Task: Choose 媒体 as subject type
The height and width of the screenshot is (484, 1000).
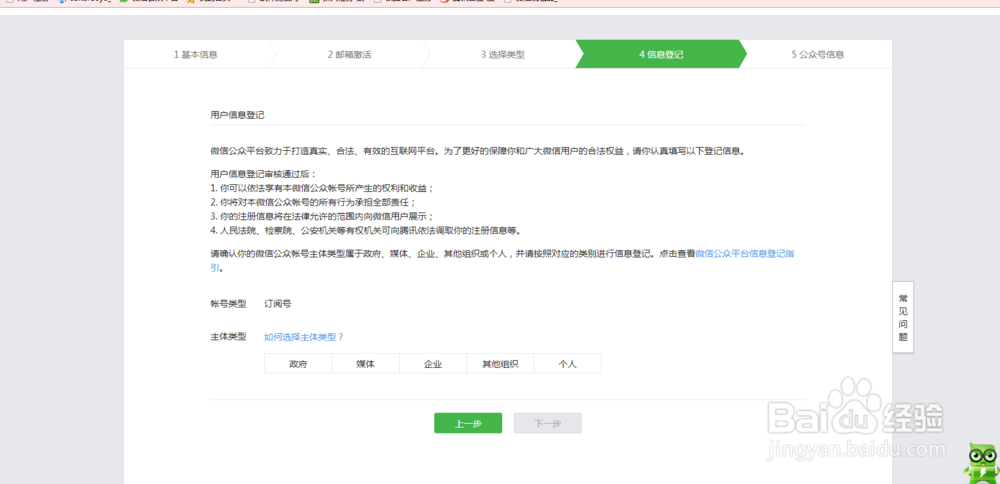Action: pyautogui.click(x=365, y=364)
